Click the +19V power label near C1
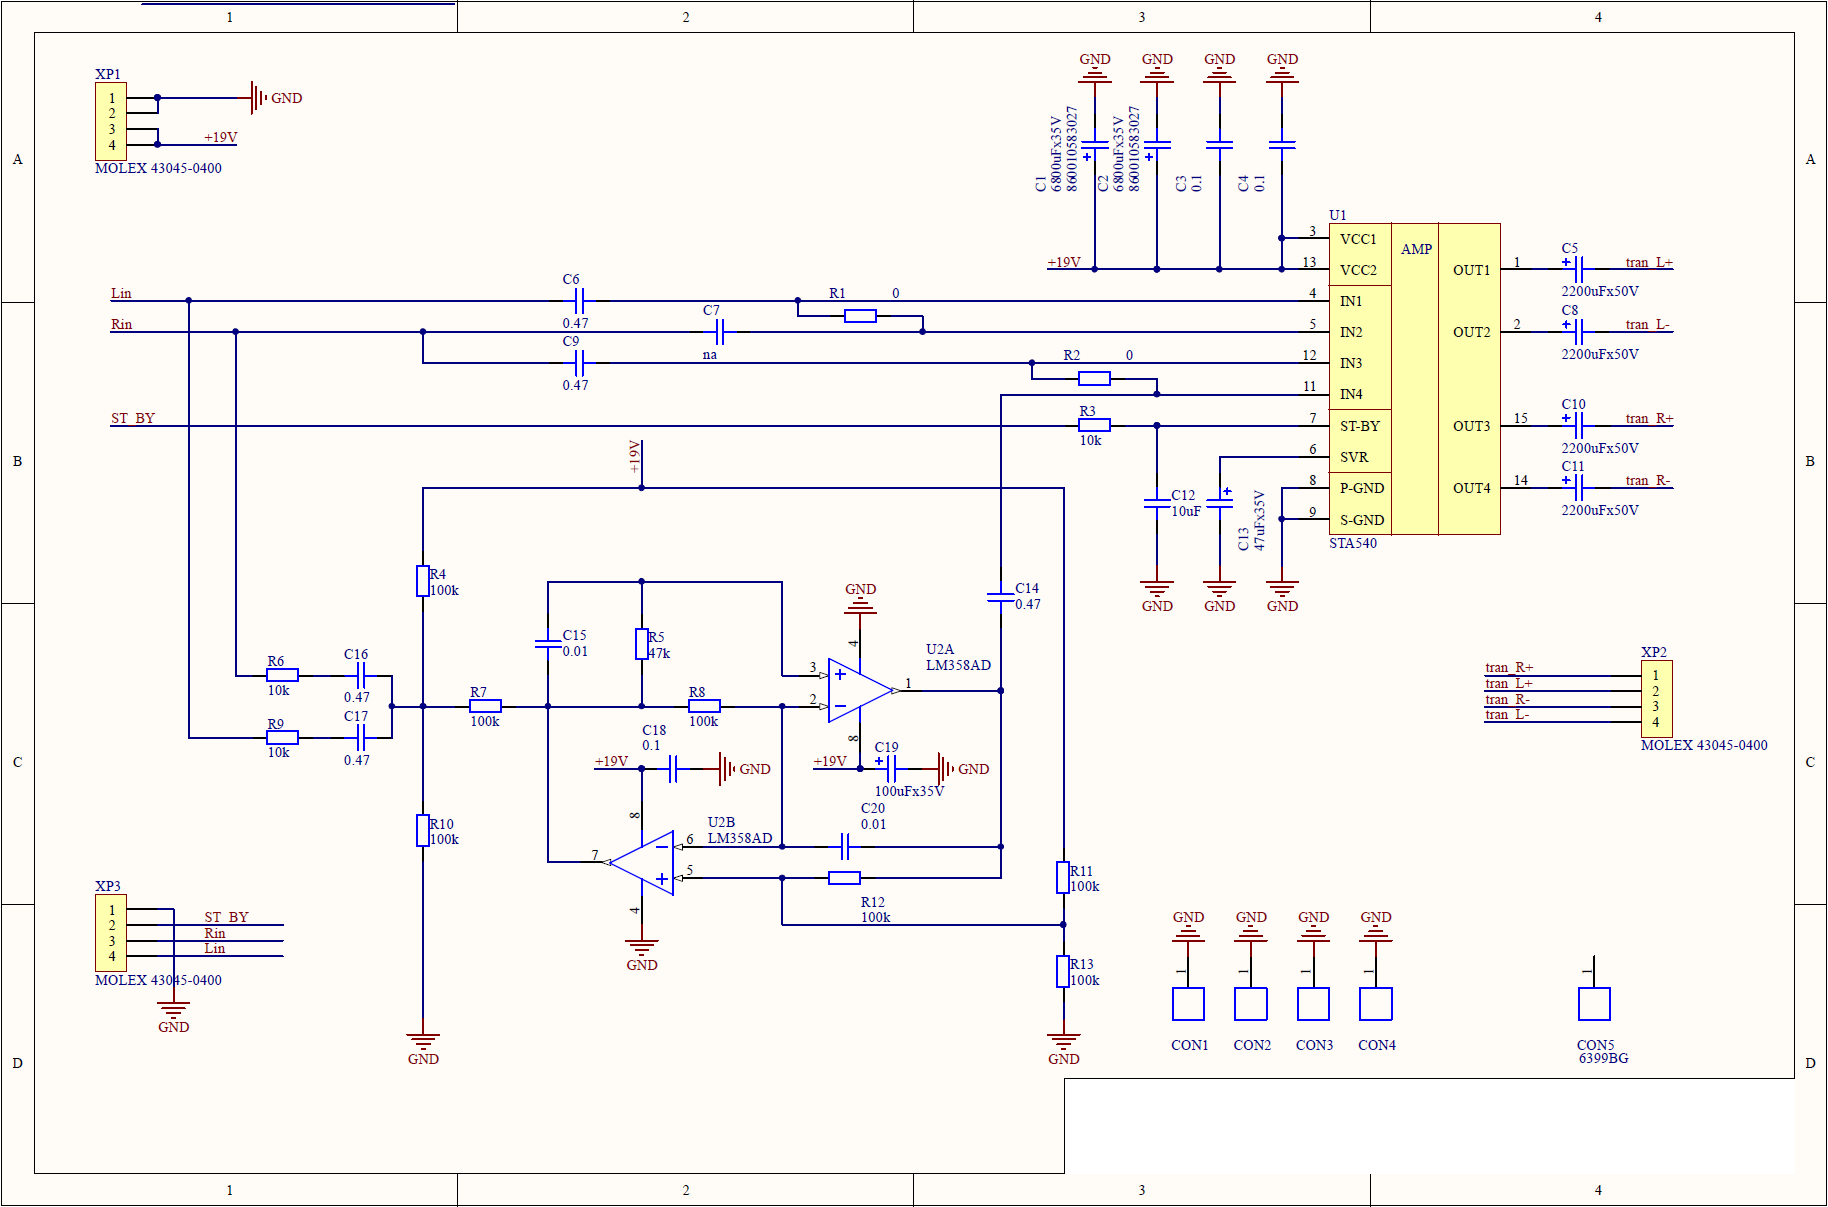Viewport: 1828px width, 1207px height. coord(1064,262)
